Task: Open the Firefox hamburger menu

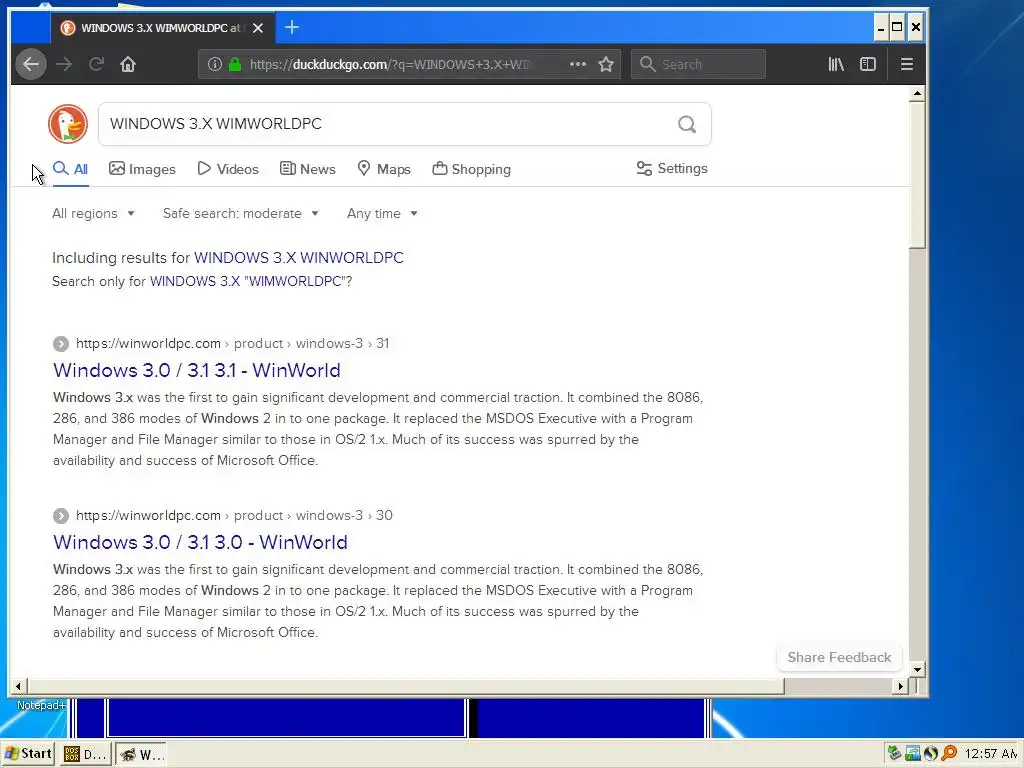Action: [x=906, y=64]
